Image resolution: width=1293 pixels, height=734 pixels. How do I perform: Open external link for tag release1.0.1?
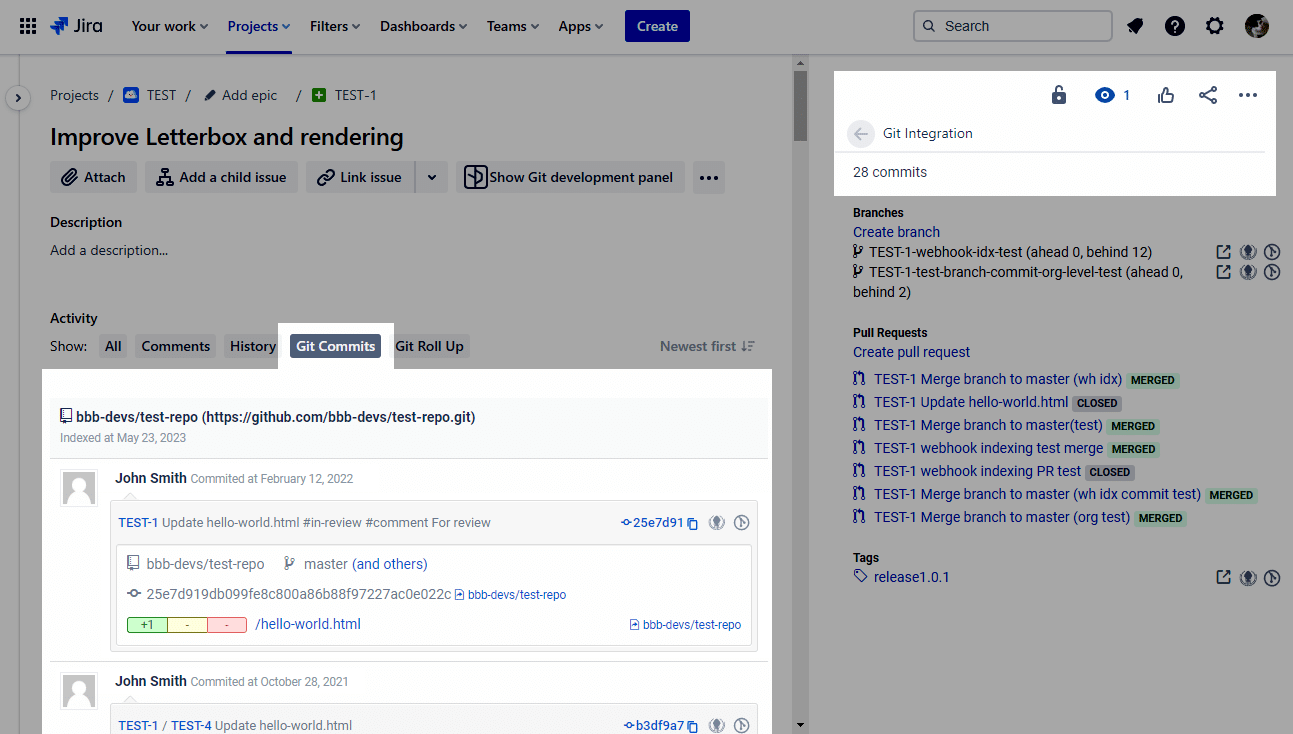[x=1223, y=577]
